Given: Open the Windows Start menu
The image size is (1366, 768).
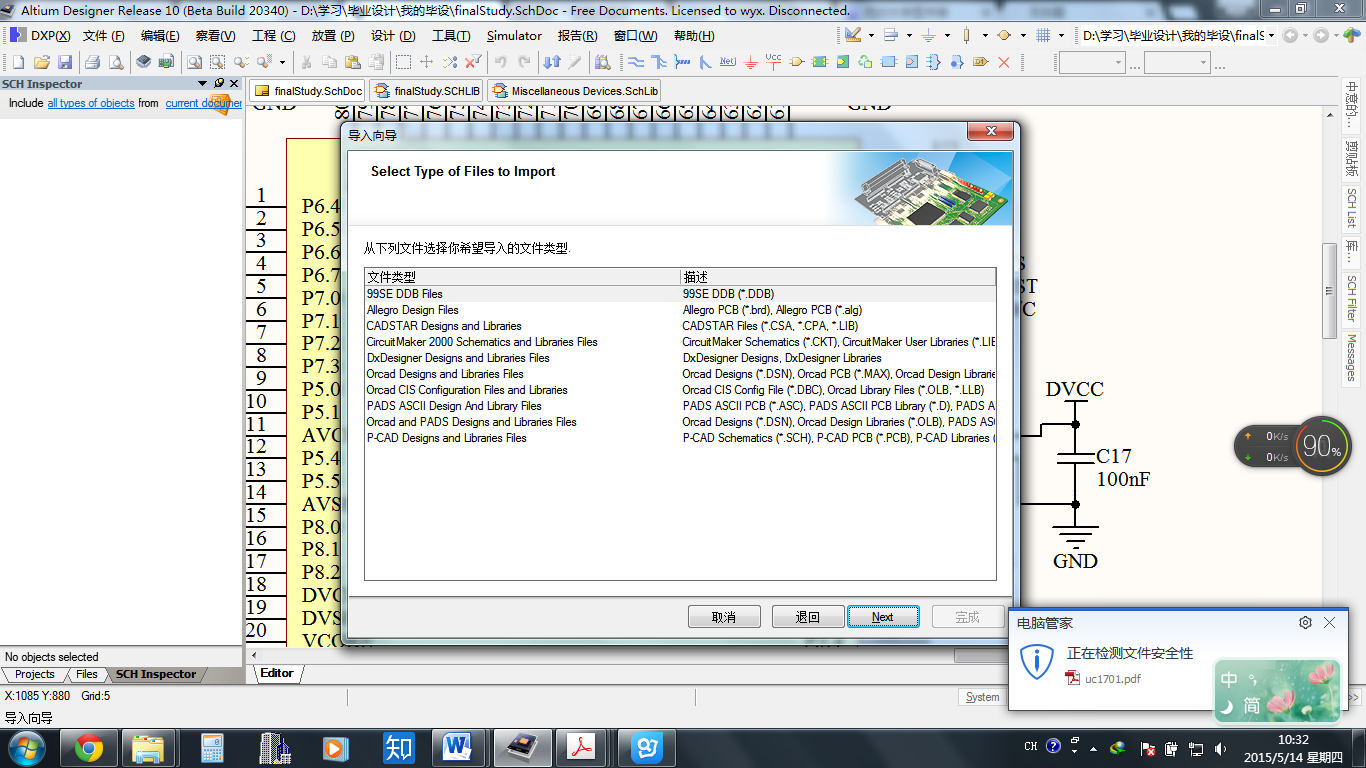Looking at the screenshot, I should tap(25, 747).
